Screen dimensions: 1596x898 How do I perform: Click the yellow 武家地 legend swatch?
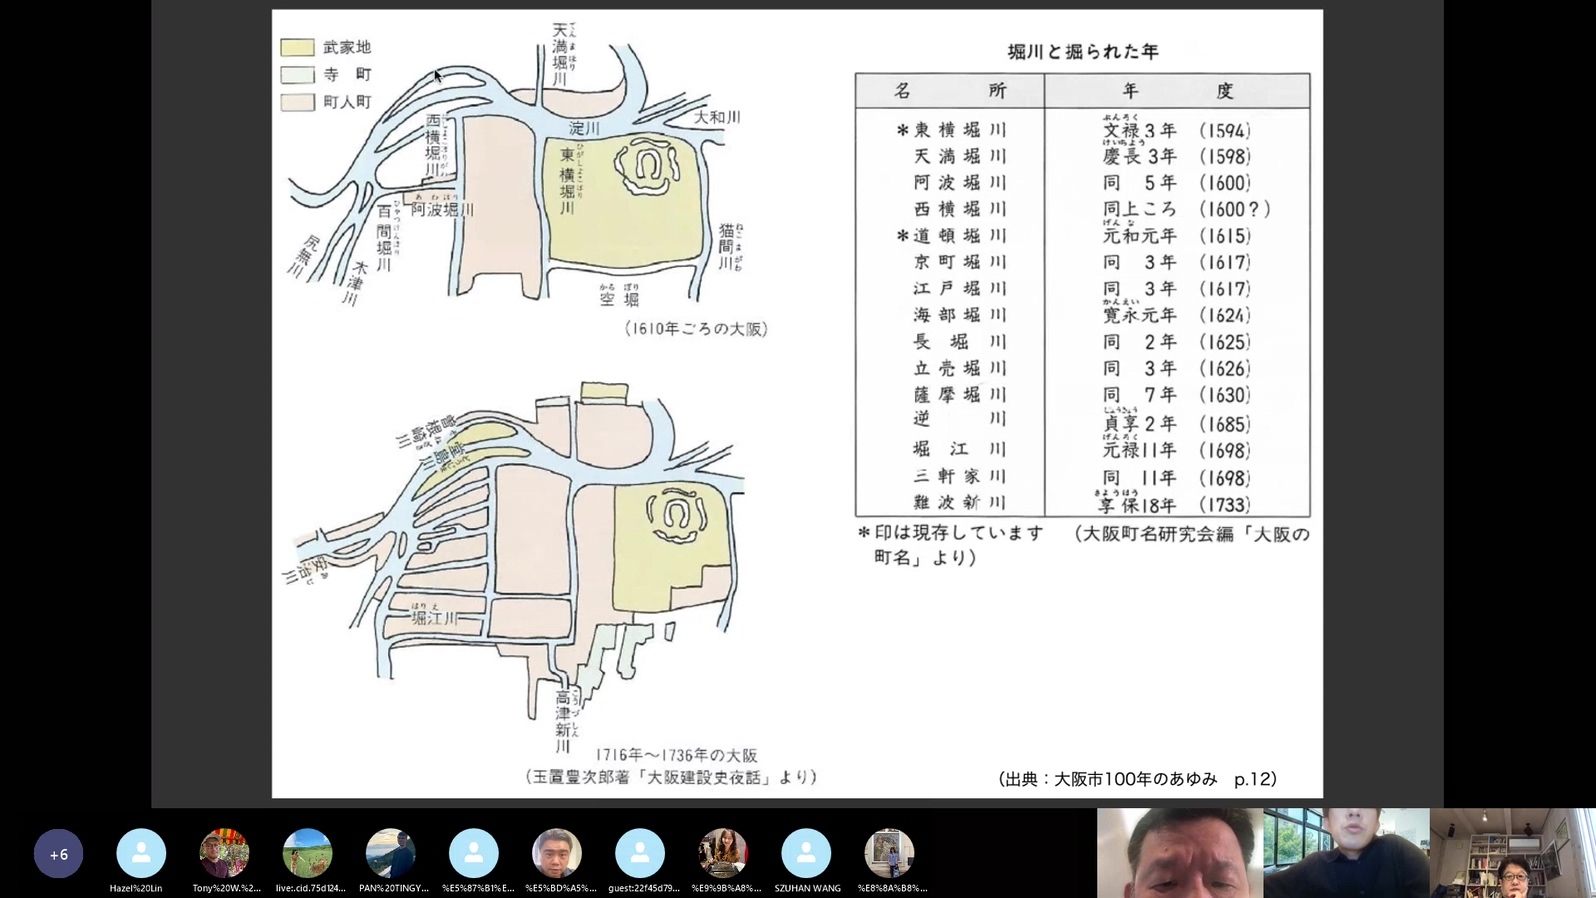click(x=297, y=47)
